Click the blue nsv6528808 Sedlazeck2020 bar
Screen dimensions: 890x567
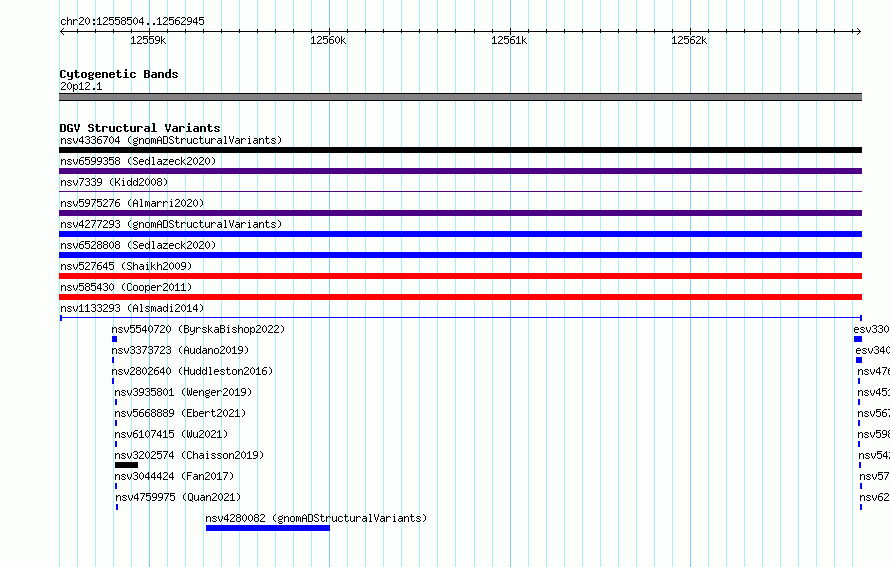(460, 255)
